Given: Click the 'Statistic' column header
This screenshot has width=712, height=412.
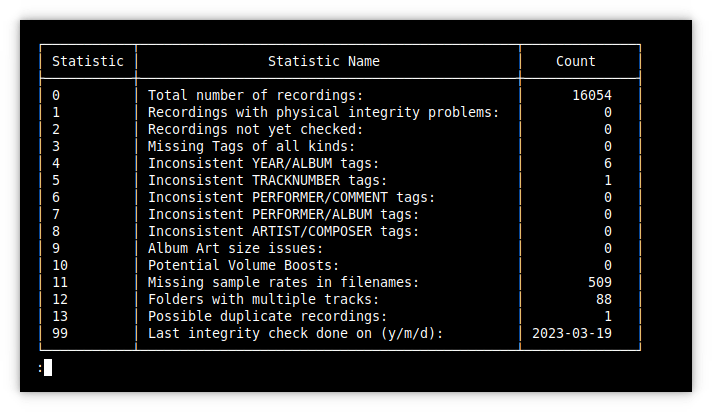Looking at the screenshot, I should (88, 61).
